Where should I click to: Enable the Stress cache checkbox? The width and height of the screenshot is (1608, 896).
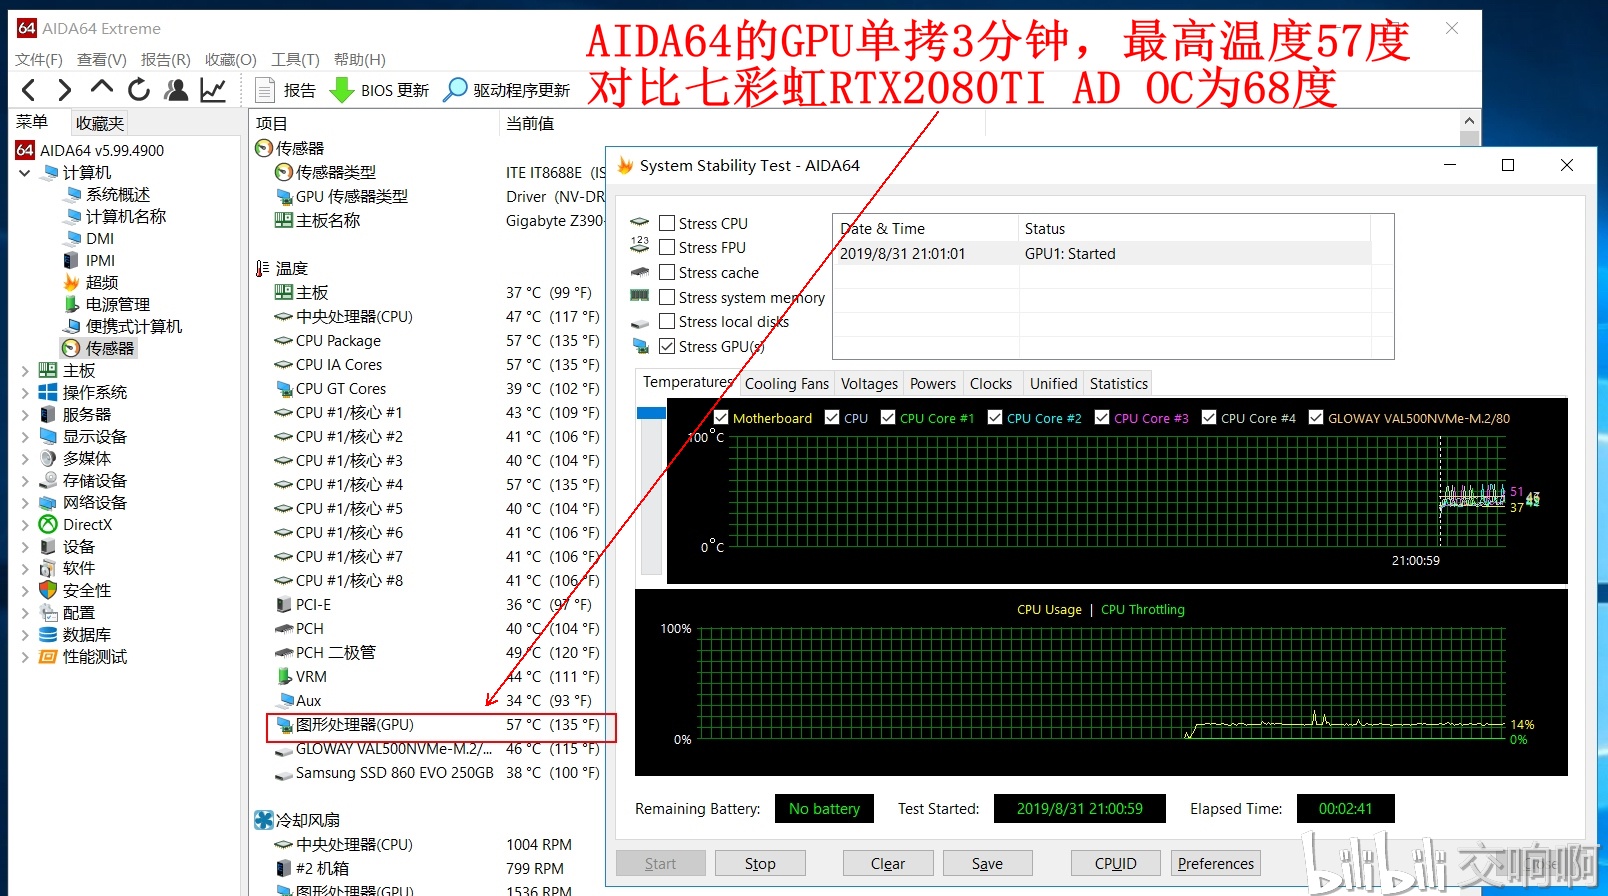pyautogui.click(x=667, y=272)
